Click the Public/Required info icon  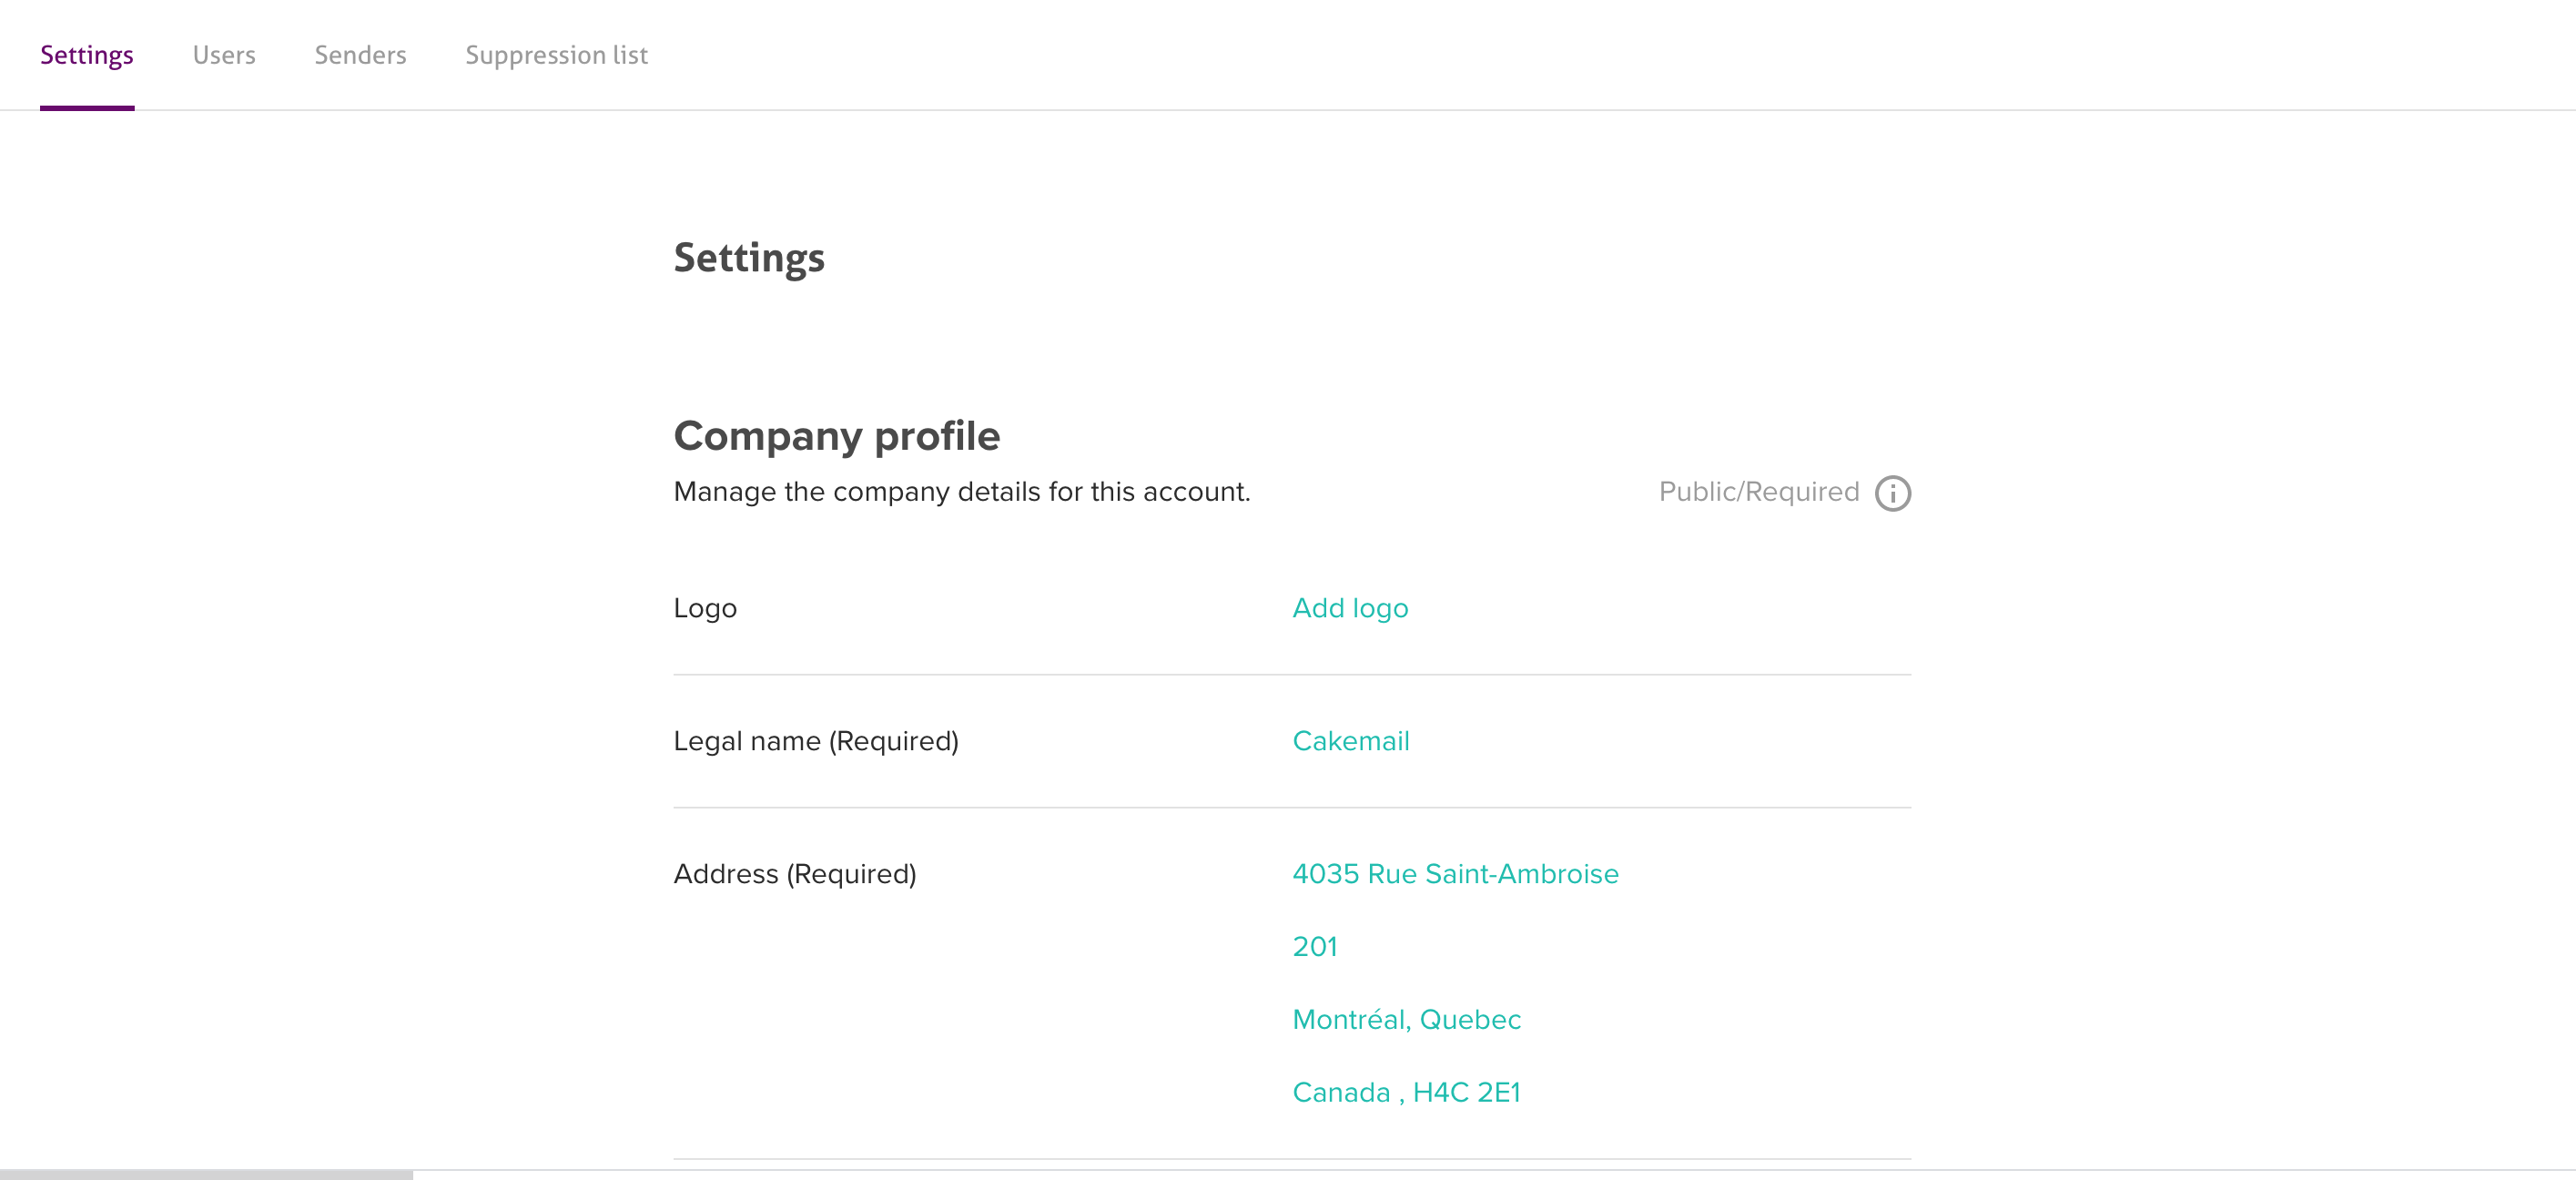1892,493
